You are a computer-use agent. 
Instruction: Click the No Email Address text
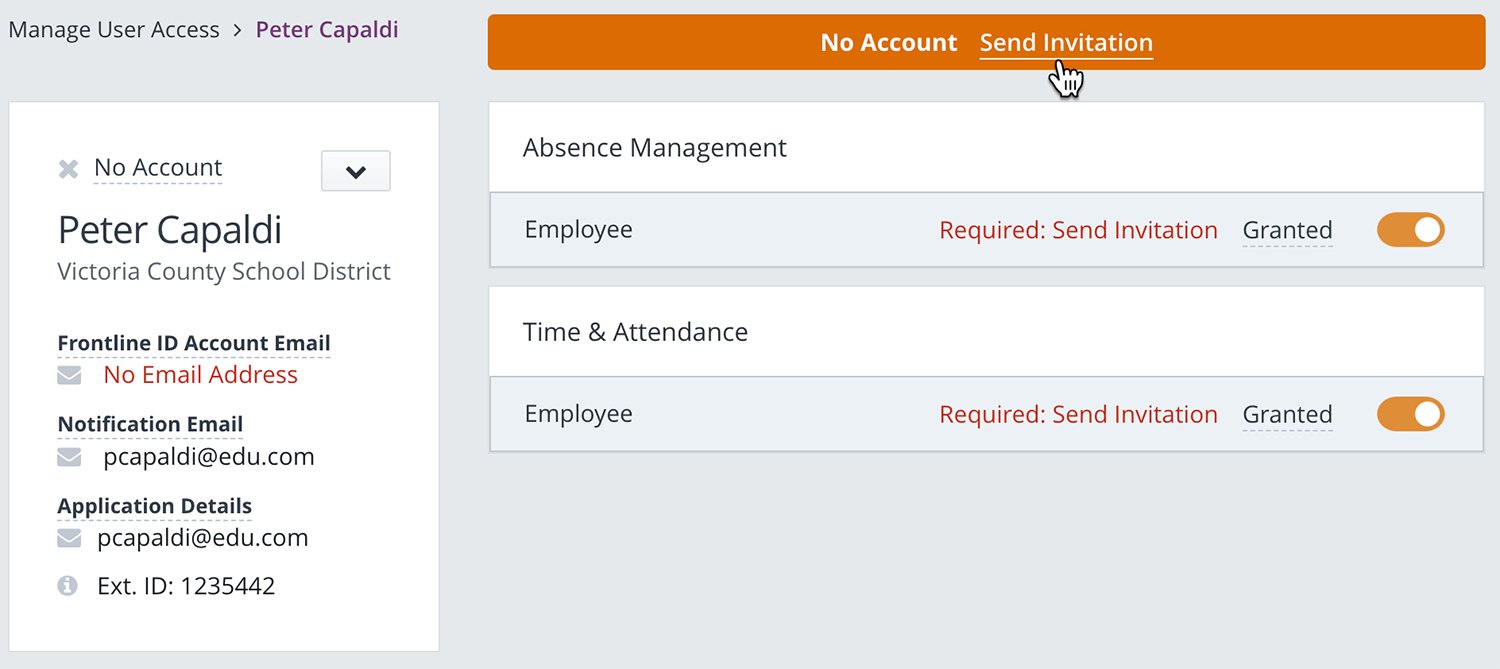[201, 375]
